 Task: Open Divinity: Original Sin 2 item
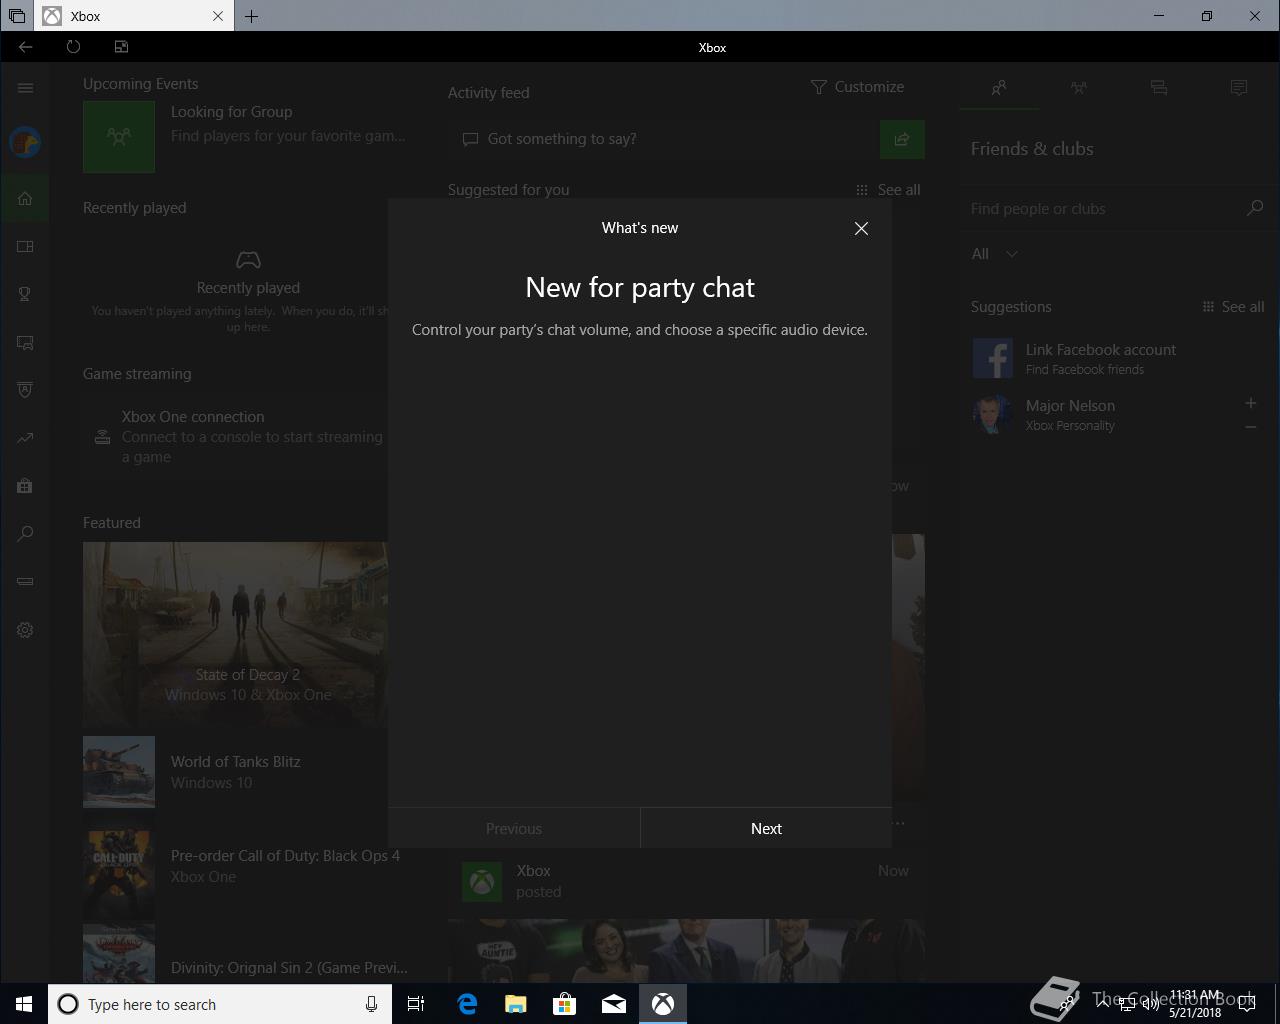[245, 954]
